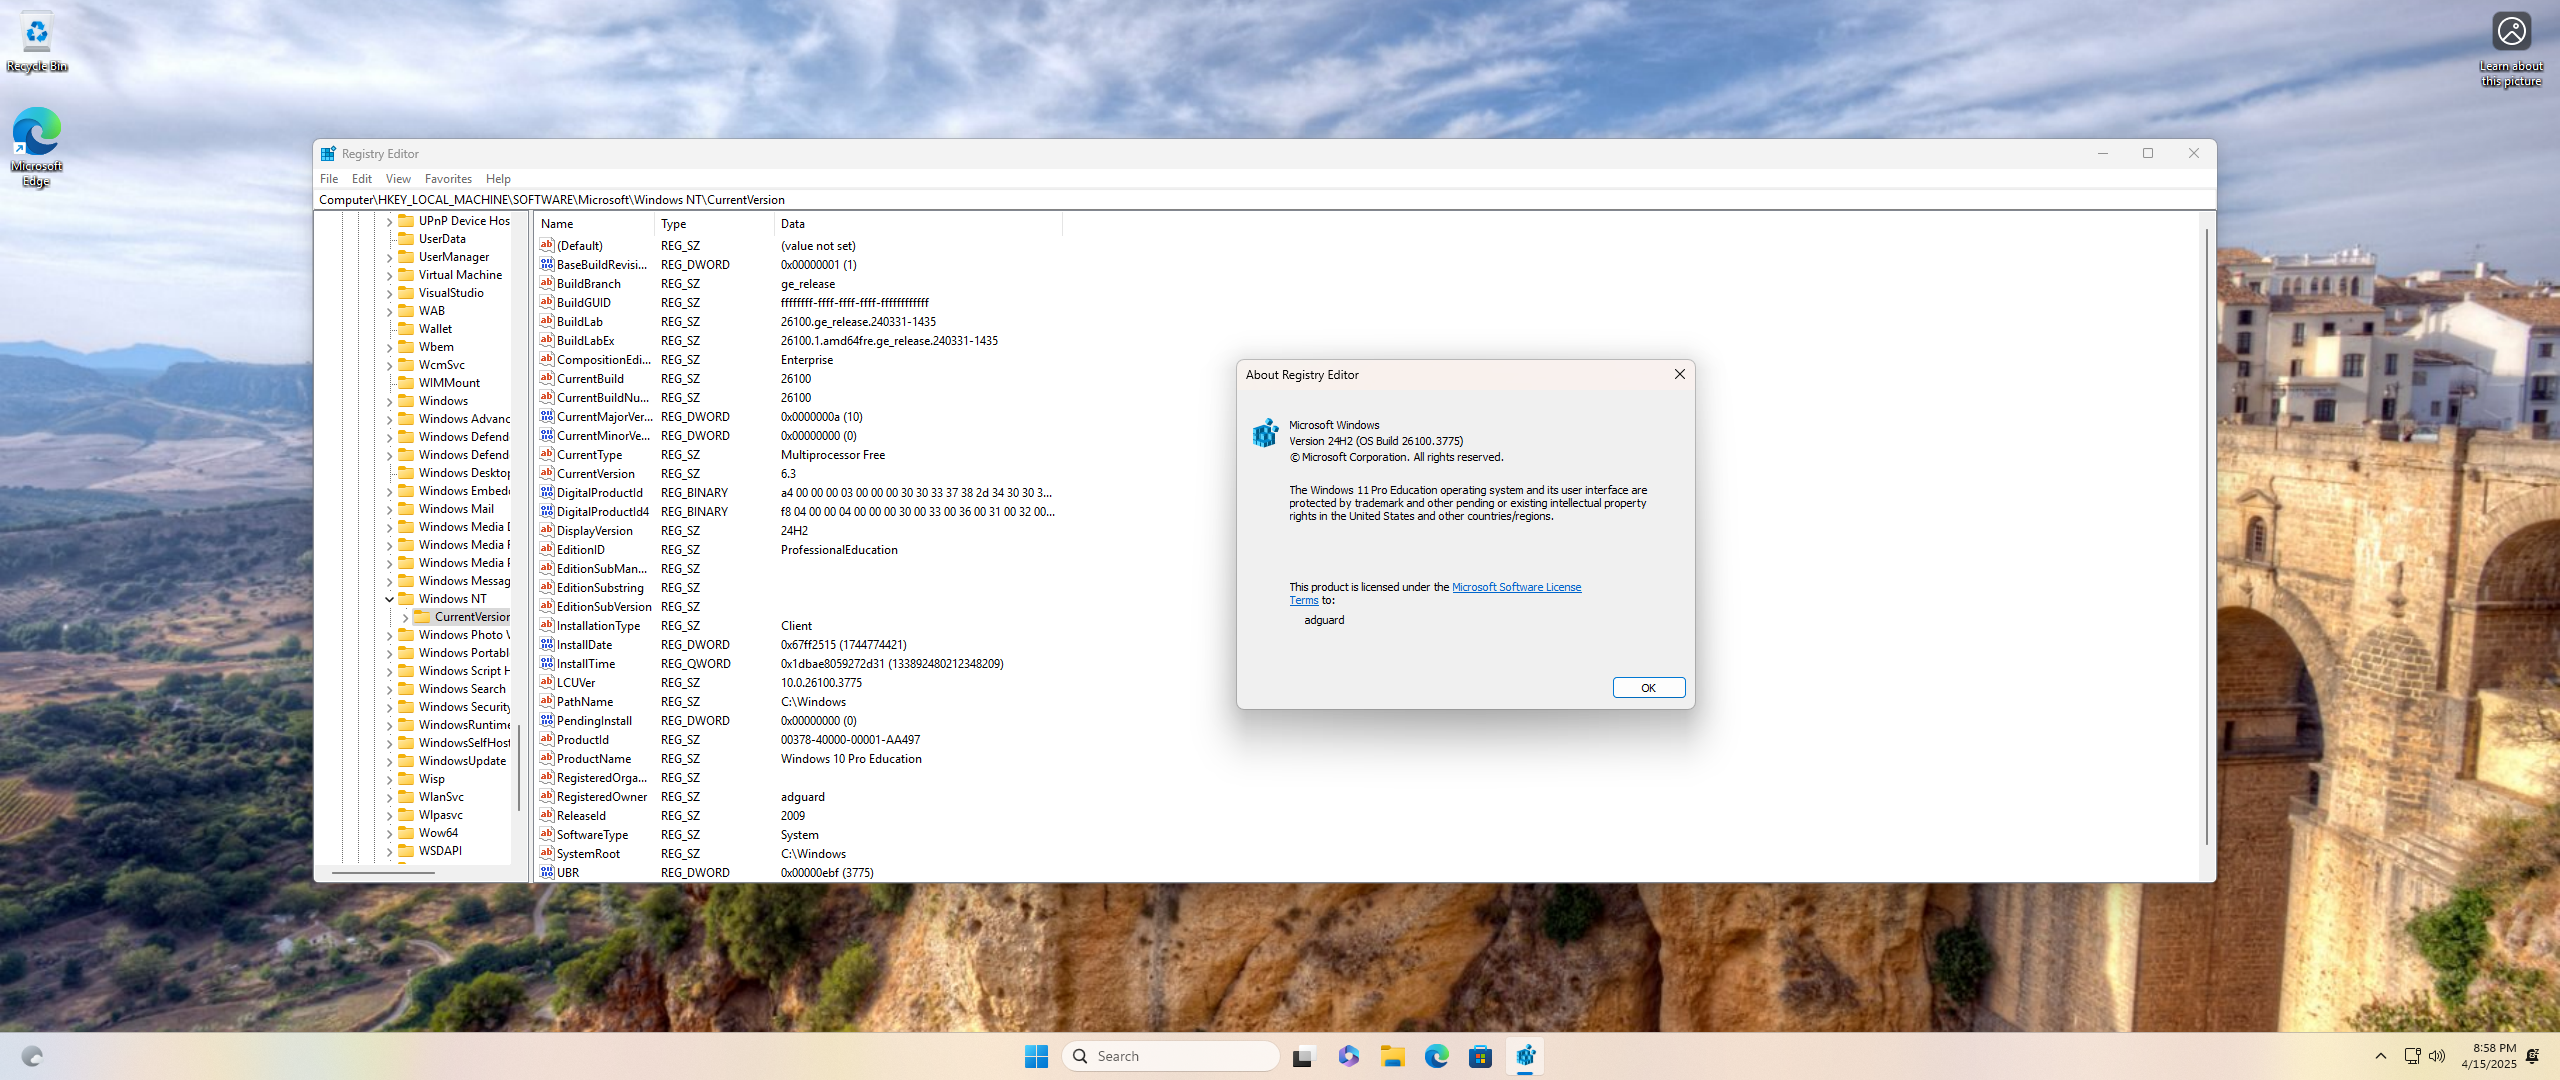
Task: Select the CurrentVersion key folder icon
Action: [424, 616]
